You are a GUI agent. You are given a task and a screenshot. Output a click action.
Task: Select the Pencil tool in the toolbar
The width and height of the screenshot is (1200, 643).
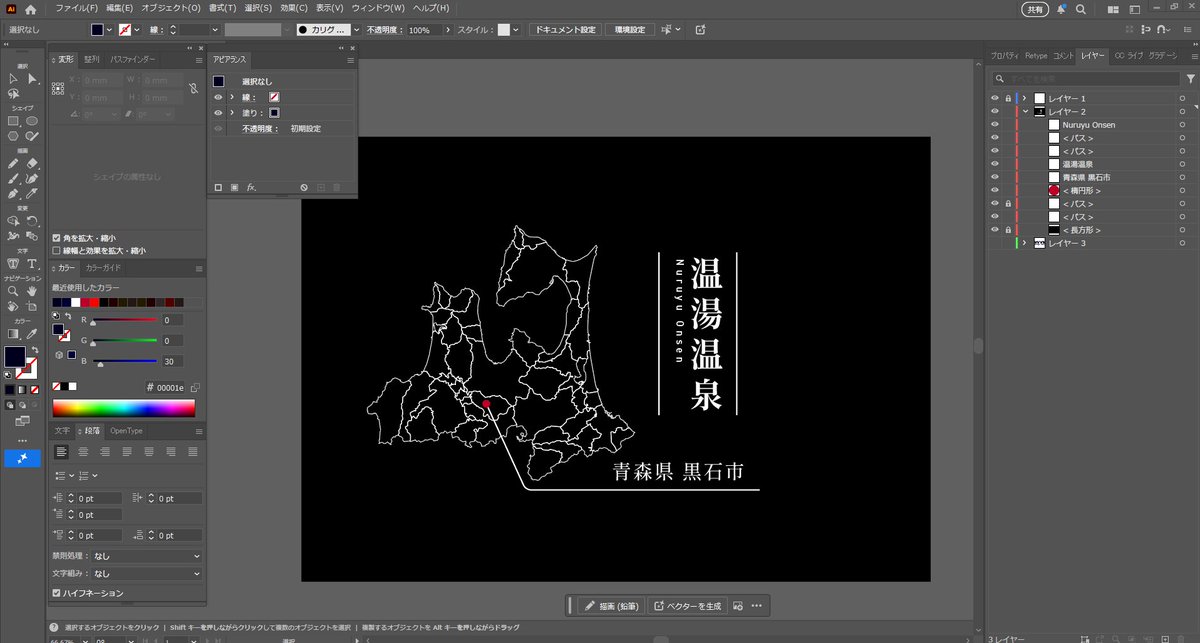(x=13, y=163)
